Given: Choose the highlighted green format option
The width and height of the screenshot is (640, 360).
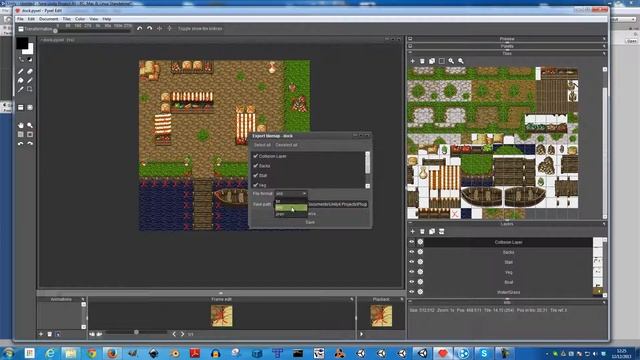Looking at the screenshot, I should 291,208.
